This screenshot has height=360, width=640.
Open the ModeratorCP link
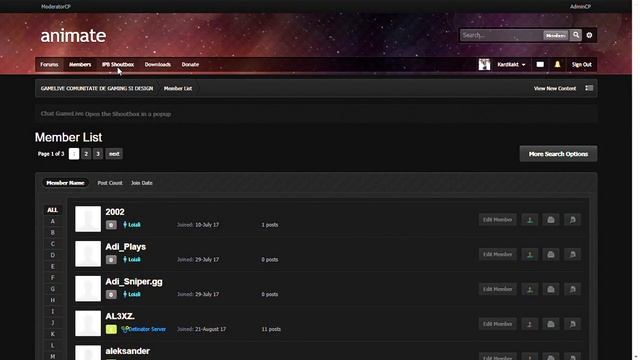click(x=56, y=7)
